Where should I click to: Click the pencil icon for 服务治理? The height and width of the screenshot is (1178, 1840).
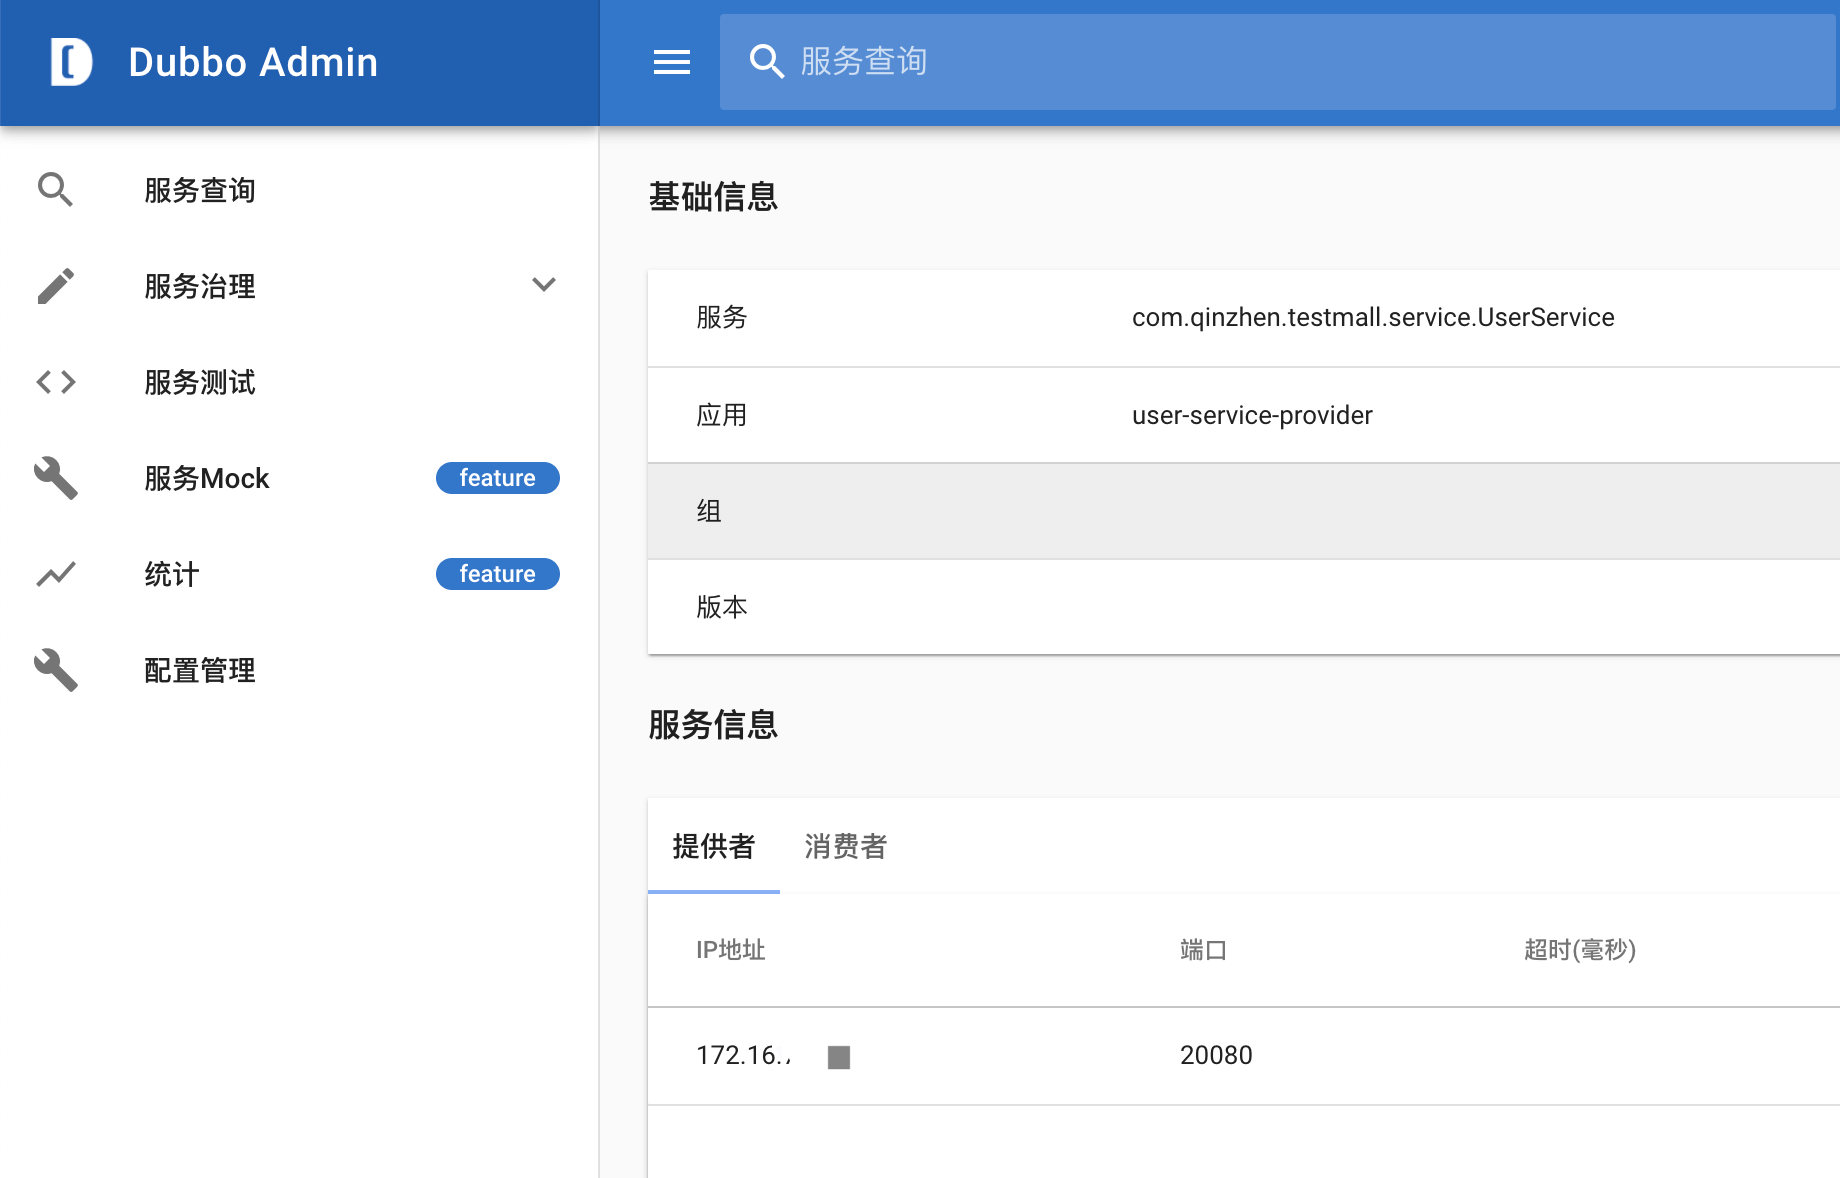tap(56, 286)
